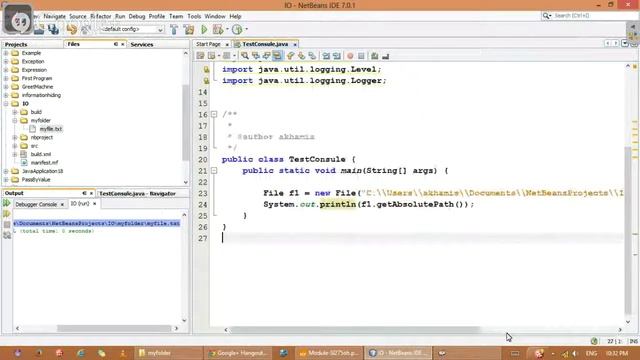Open the Debug Project dropdown arrow
640x360 pixels.
[227, 29]
